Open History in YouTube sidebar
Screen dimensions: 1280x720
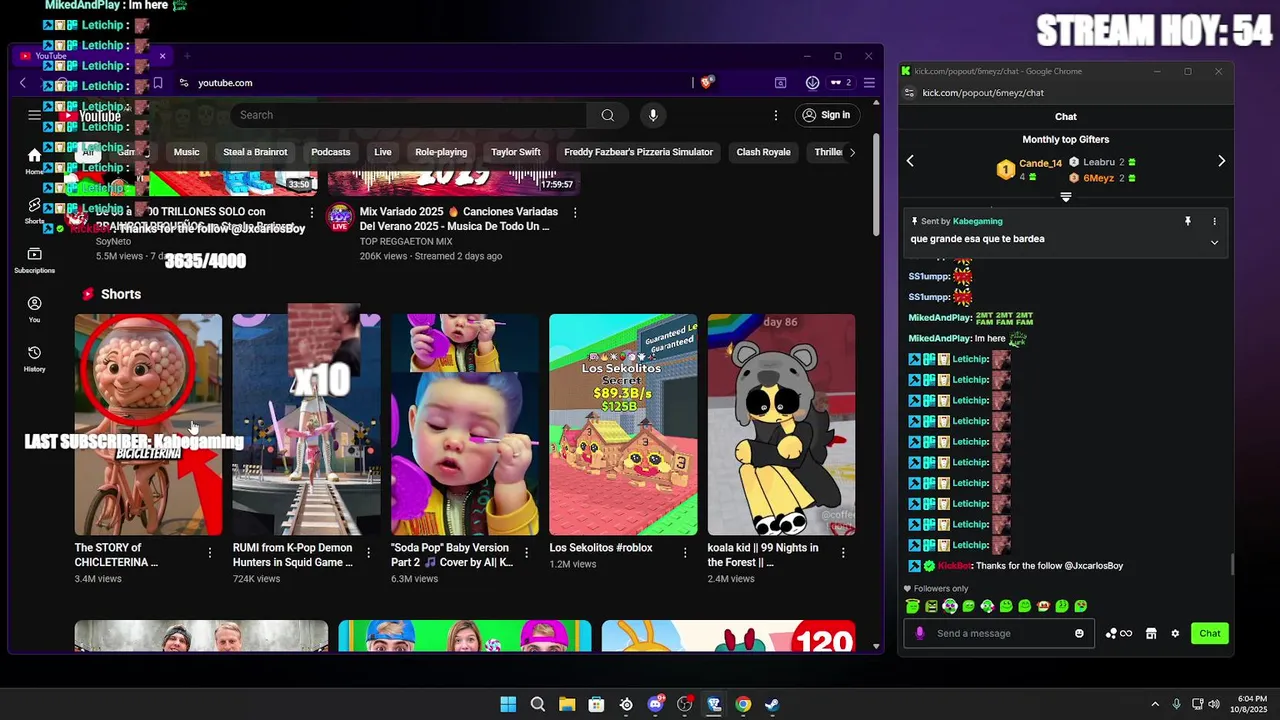pos(34,358)
